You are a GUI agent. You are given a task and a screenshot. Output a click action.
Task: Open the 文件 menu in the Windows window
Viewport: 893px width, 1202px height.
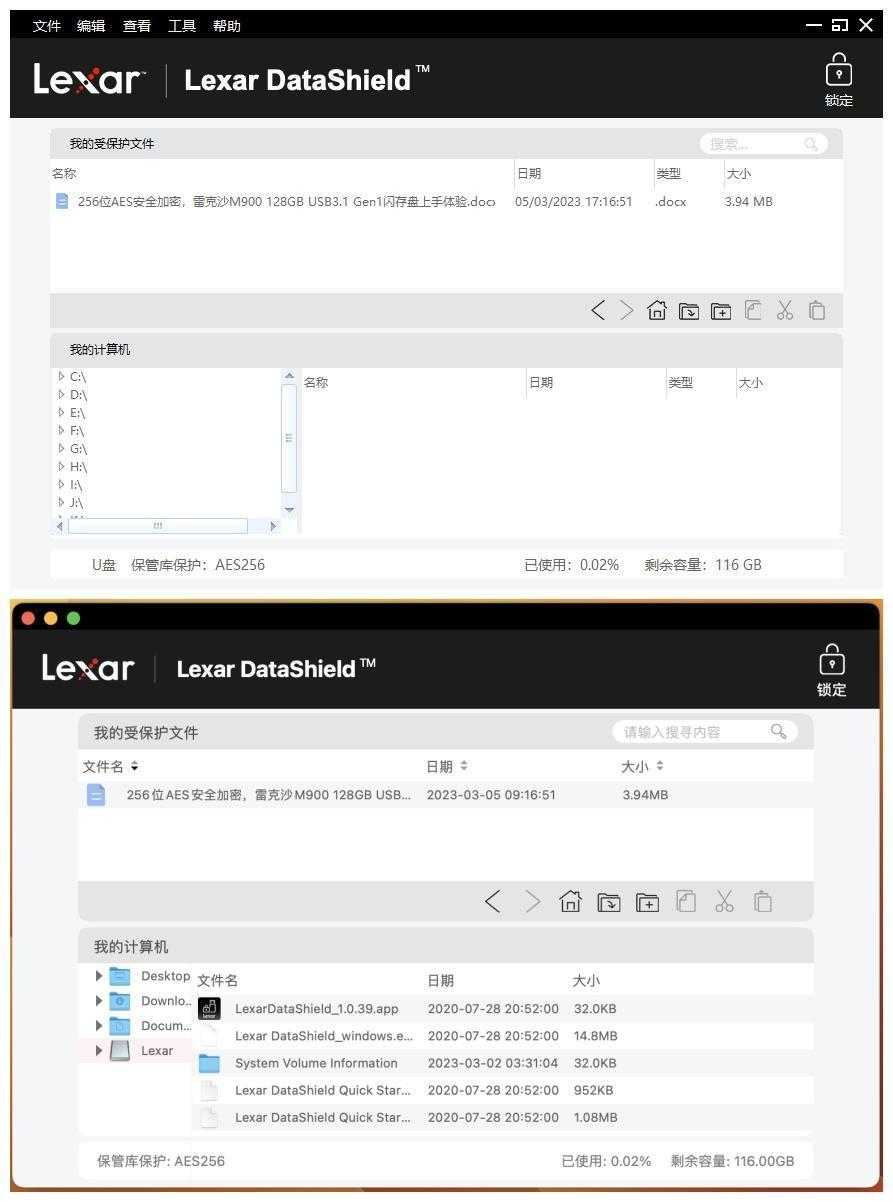(x=46, y=26)
